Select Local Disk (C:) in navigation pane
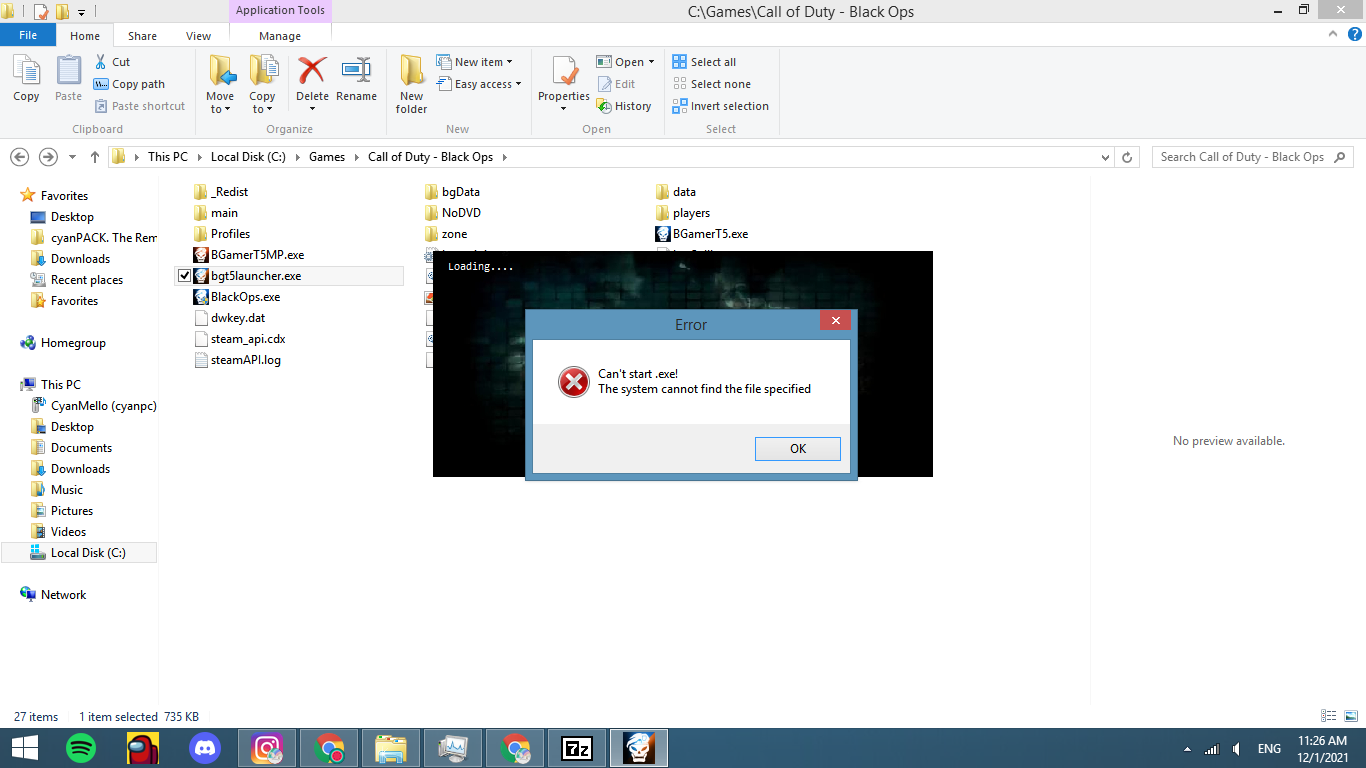Viewport: 1366px width, 768px height. (88, 553)
